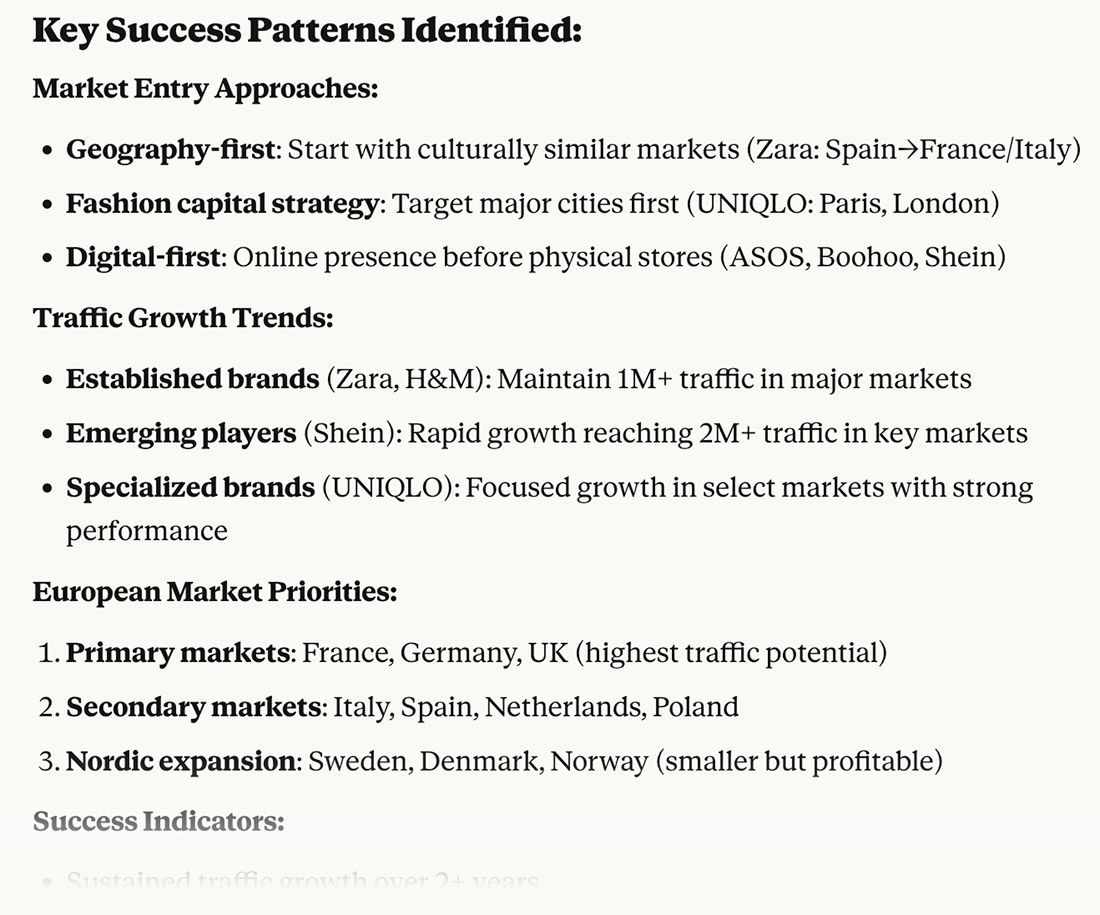Image resolution: width=1100 pixels, height=915 pixels.
Task: Click the "European Market Priorities" subheading
Action: [x=215, y=592]
